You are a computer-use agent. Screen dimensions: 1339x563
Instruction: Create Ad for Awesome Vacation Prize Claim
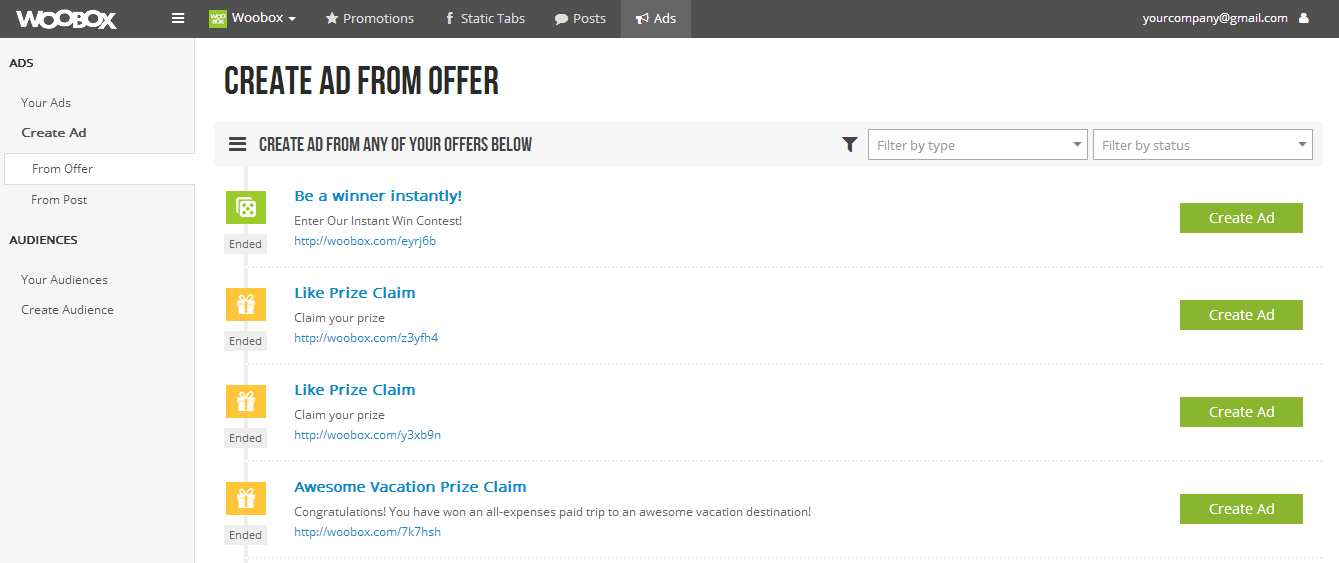coord(1241,509)
